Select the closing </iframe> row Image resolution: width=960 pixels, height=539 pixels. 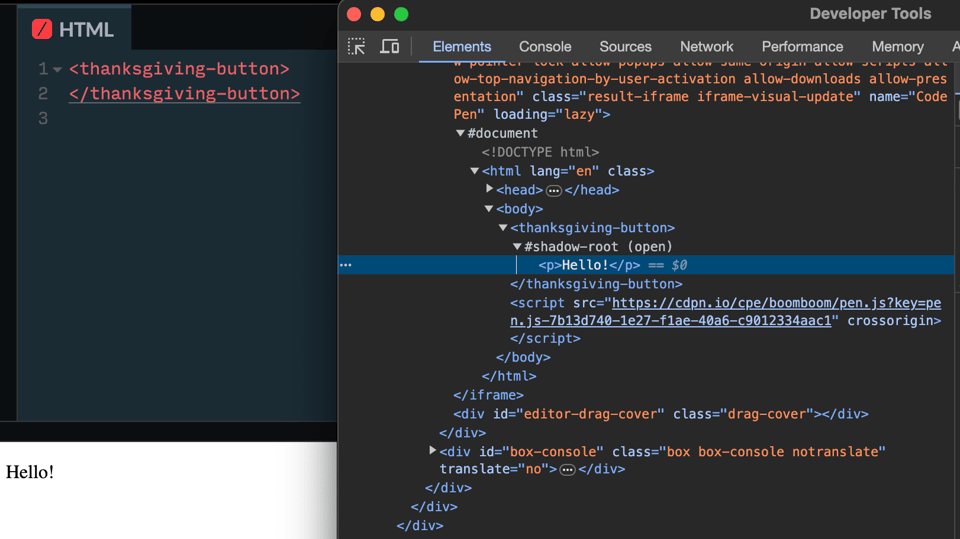tap(489, 395)
